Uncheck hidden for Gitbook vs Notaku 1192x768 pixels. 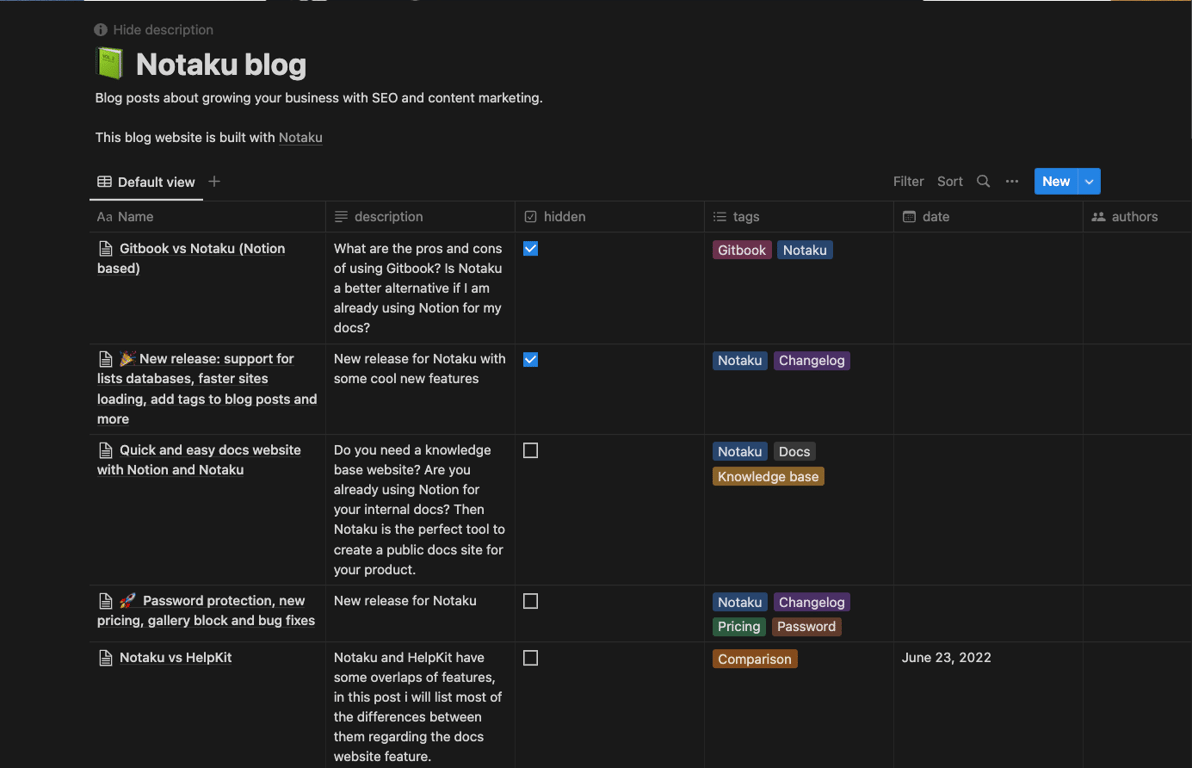[531, 249]
